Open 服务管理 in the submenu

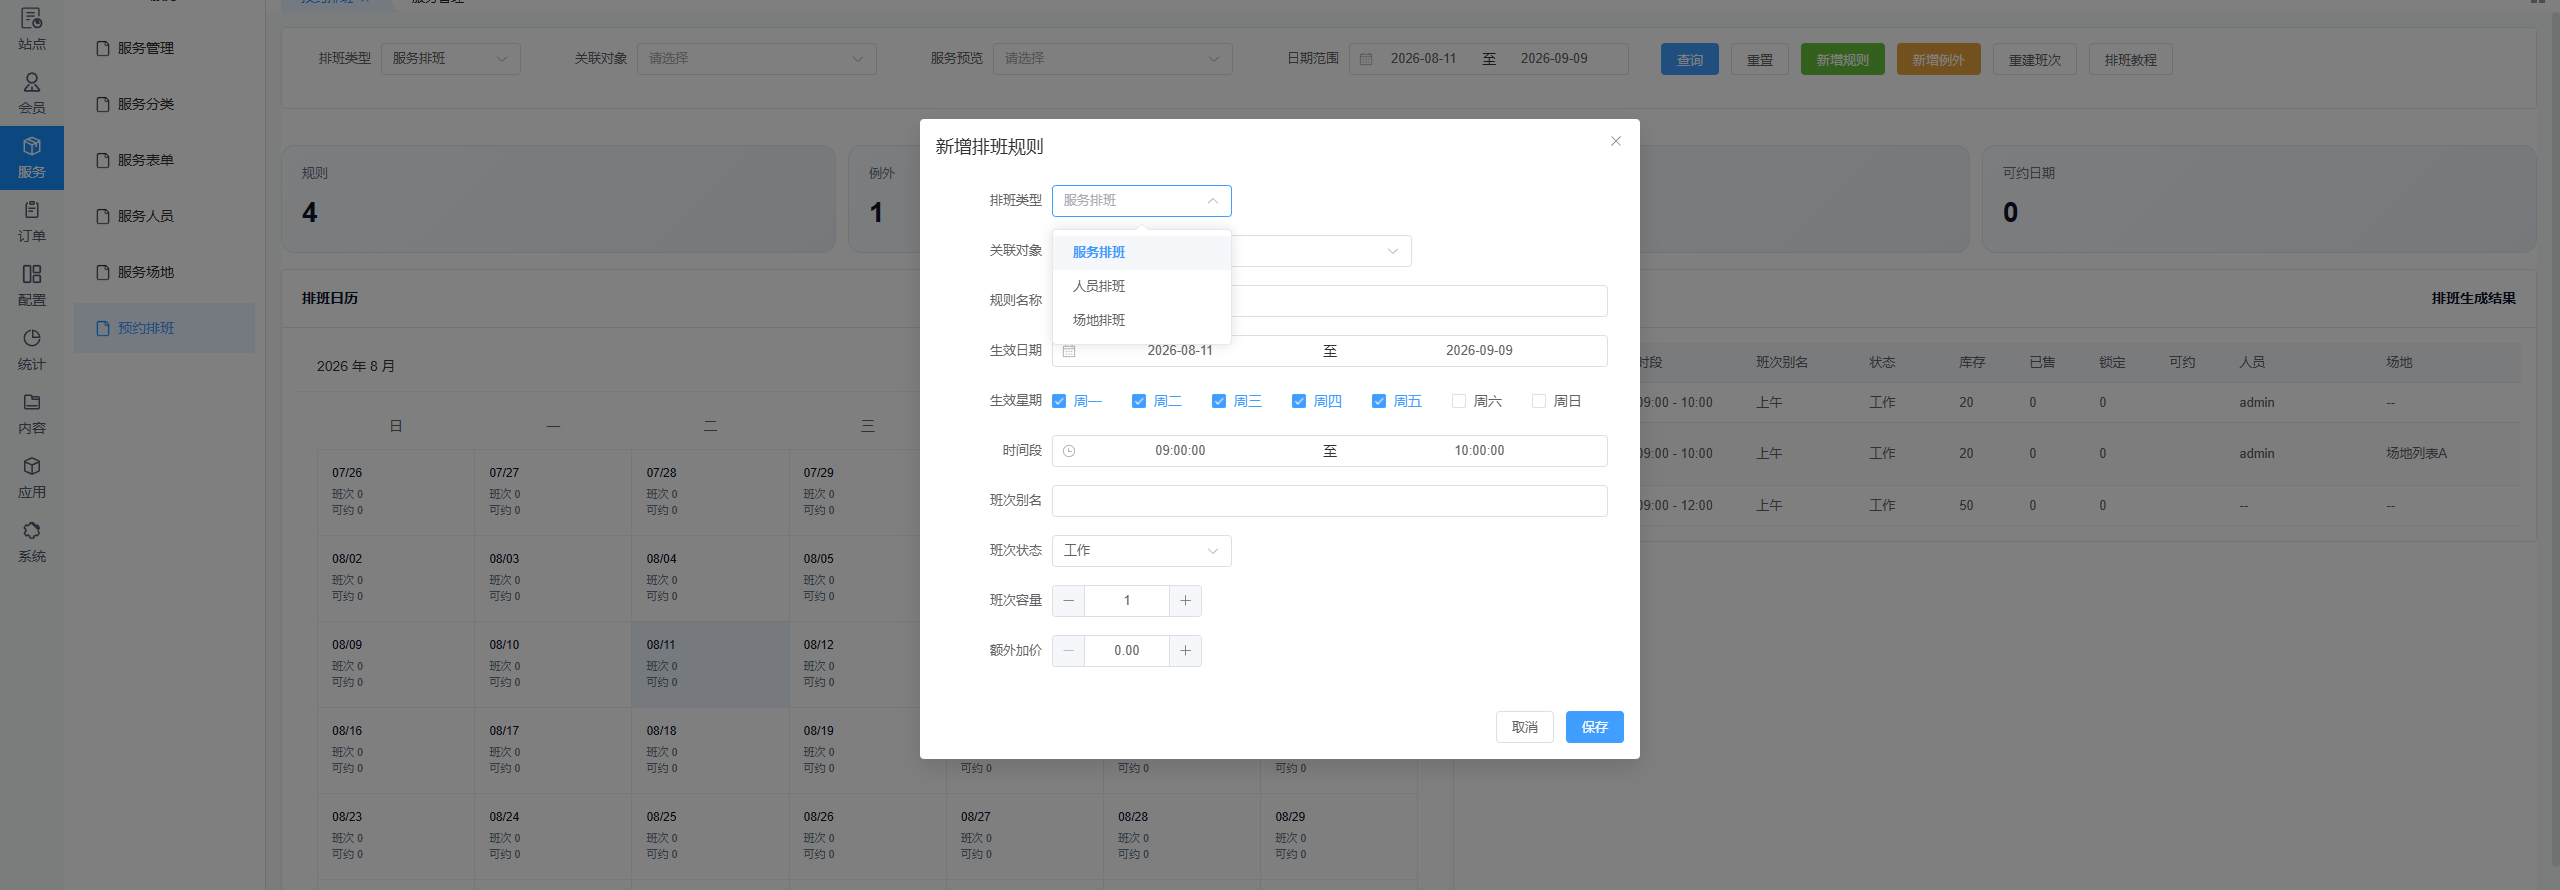pyautogui.click(x=164, y=48)
